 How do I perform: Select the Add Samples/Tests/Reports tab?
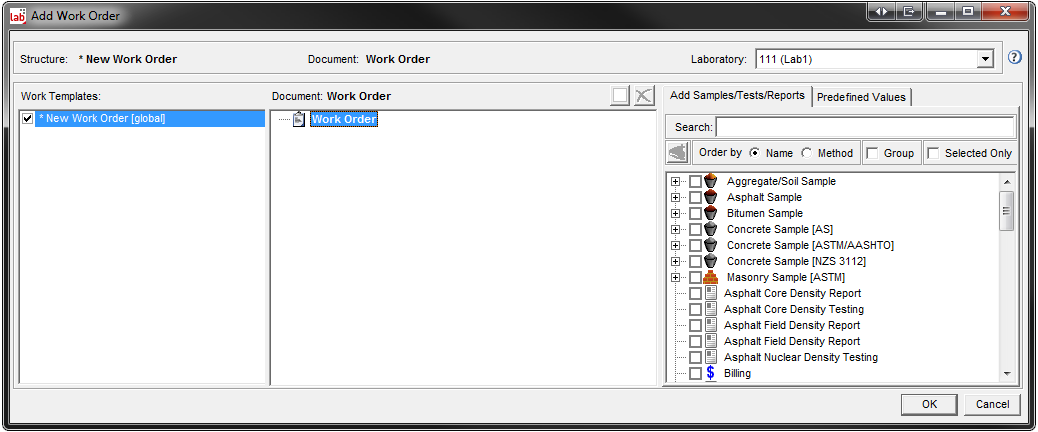pyautogui.click(x=738, y=96)
